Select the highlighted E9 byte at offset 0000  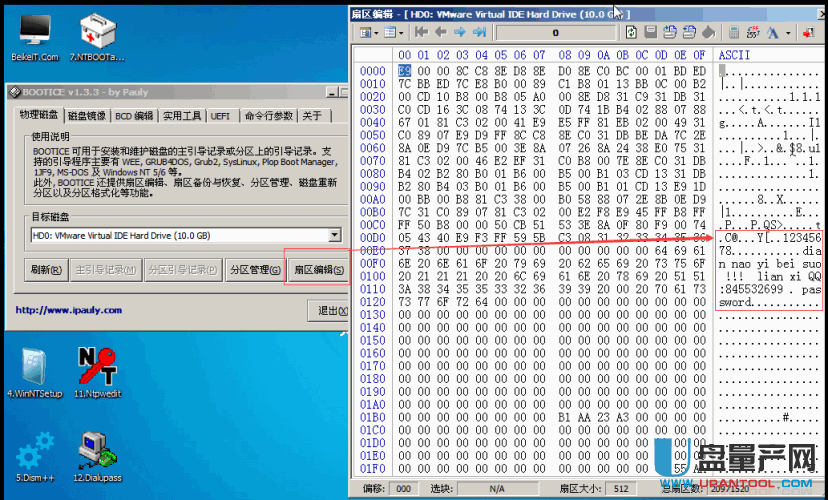click(x=404, y=71)
